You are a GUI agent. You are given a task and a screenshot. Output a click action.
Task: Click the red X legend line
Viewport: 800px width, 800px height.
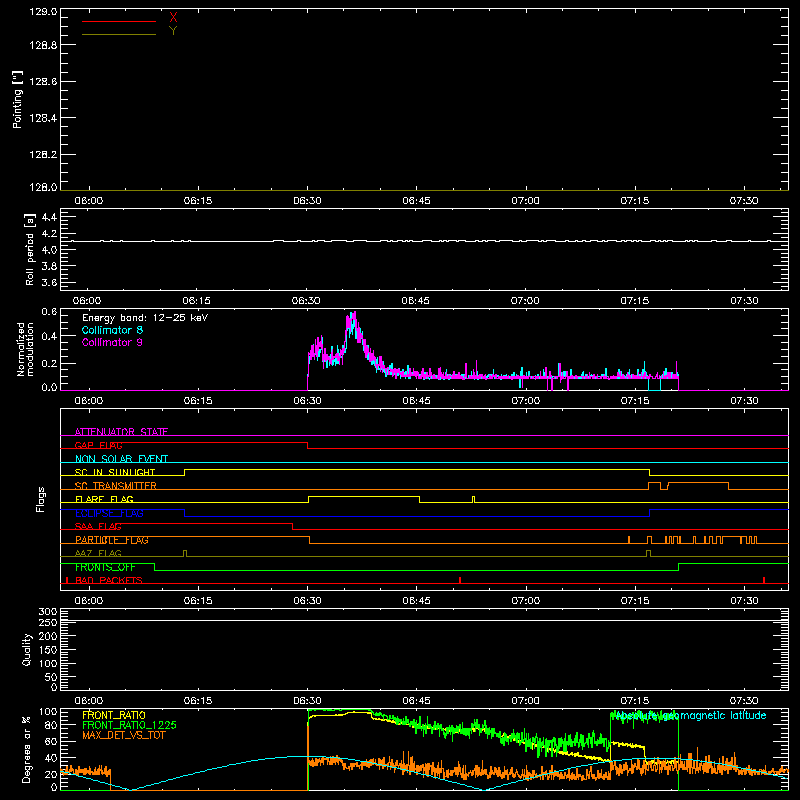tap(119, 21)
